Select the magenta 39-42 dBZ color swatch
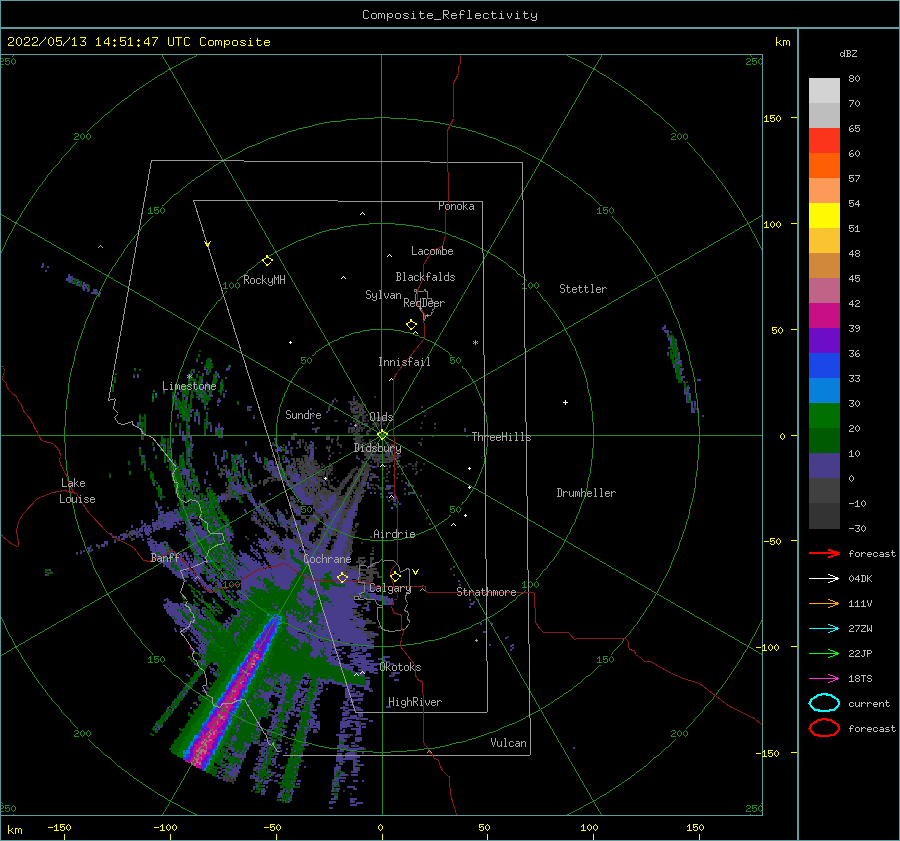Viewport: 900px width, 841px height. tap(824, 316)
